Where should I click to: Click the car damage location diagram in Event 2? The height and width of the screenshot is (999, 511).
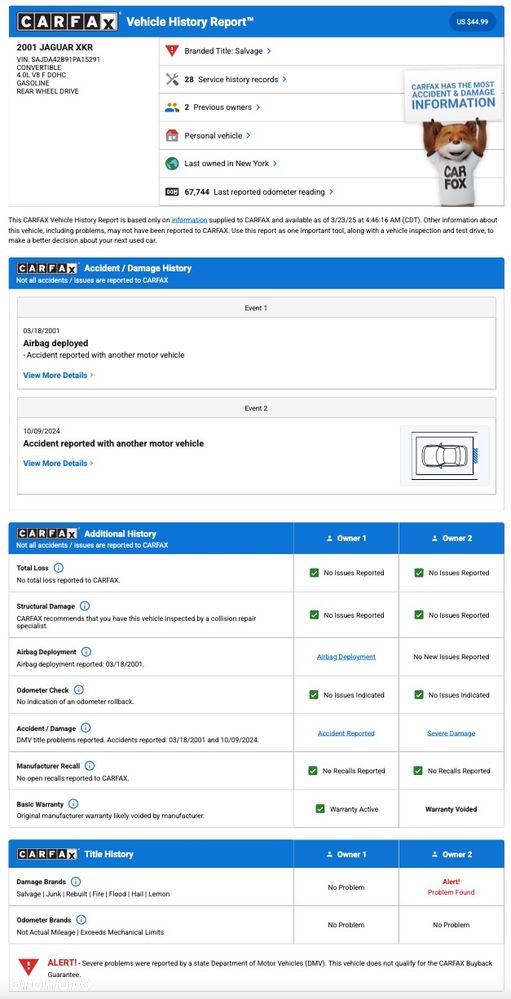click(445, 456)
